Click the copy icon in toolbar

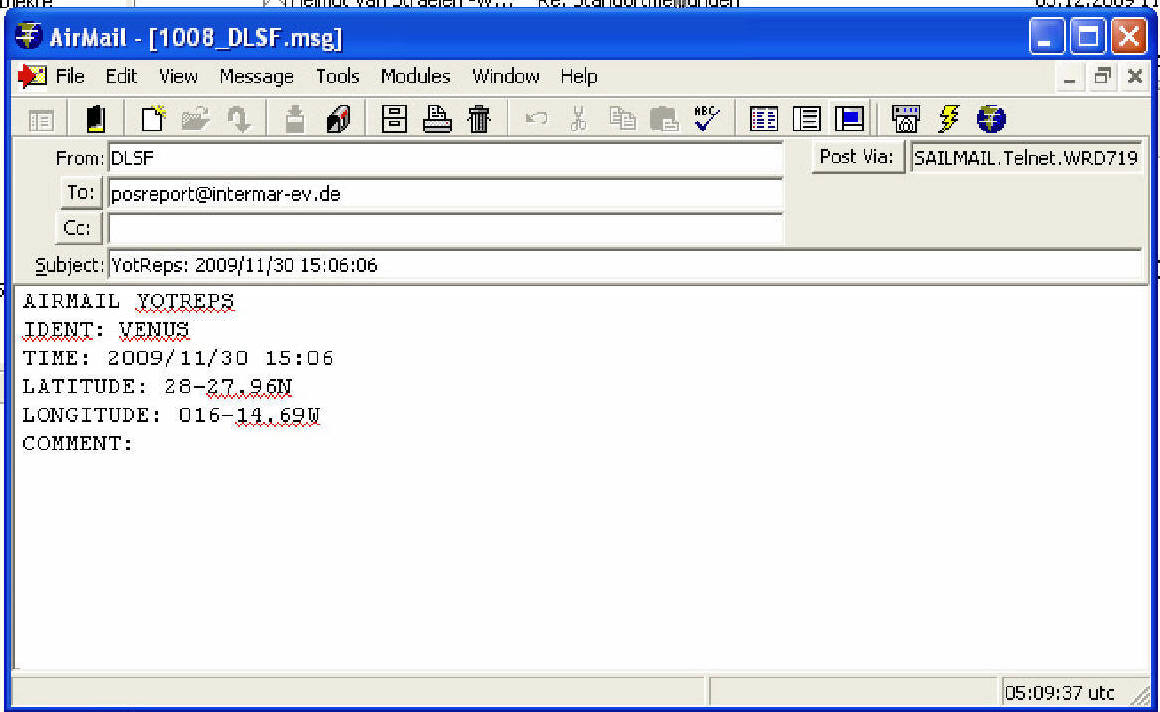pyautogui.click(x=621, y=118)
